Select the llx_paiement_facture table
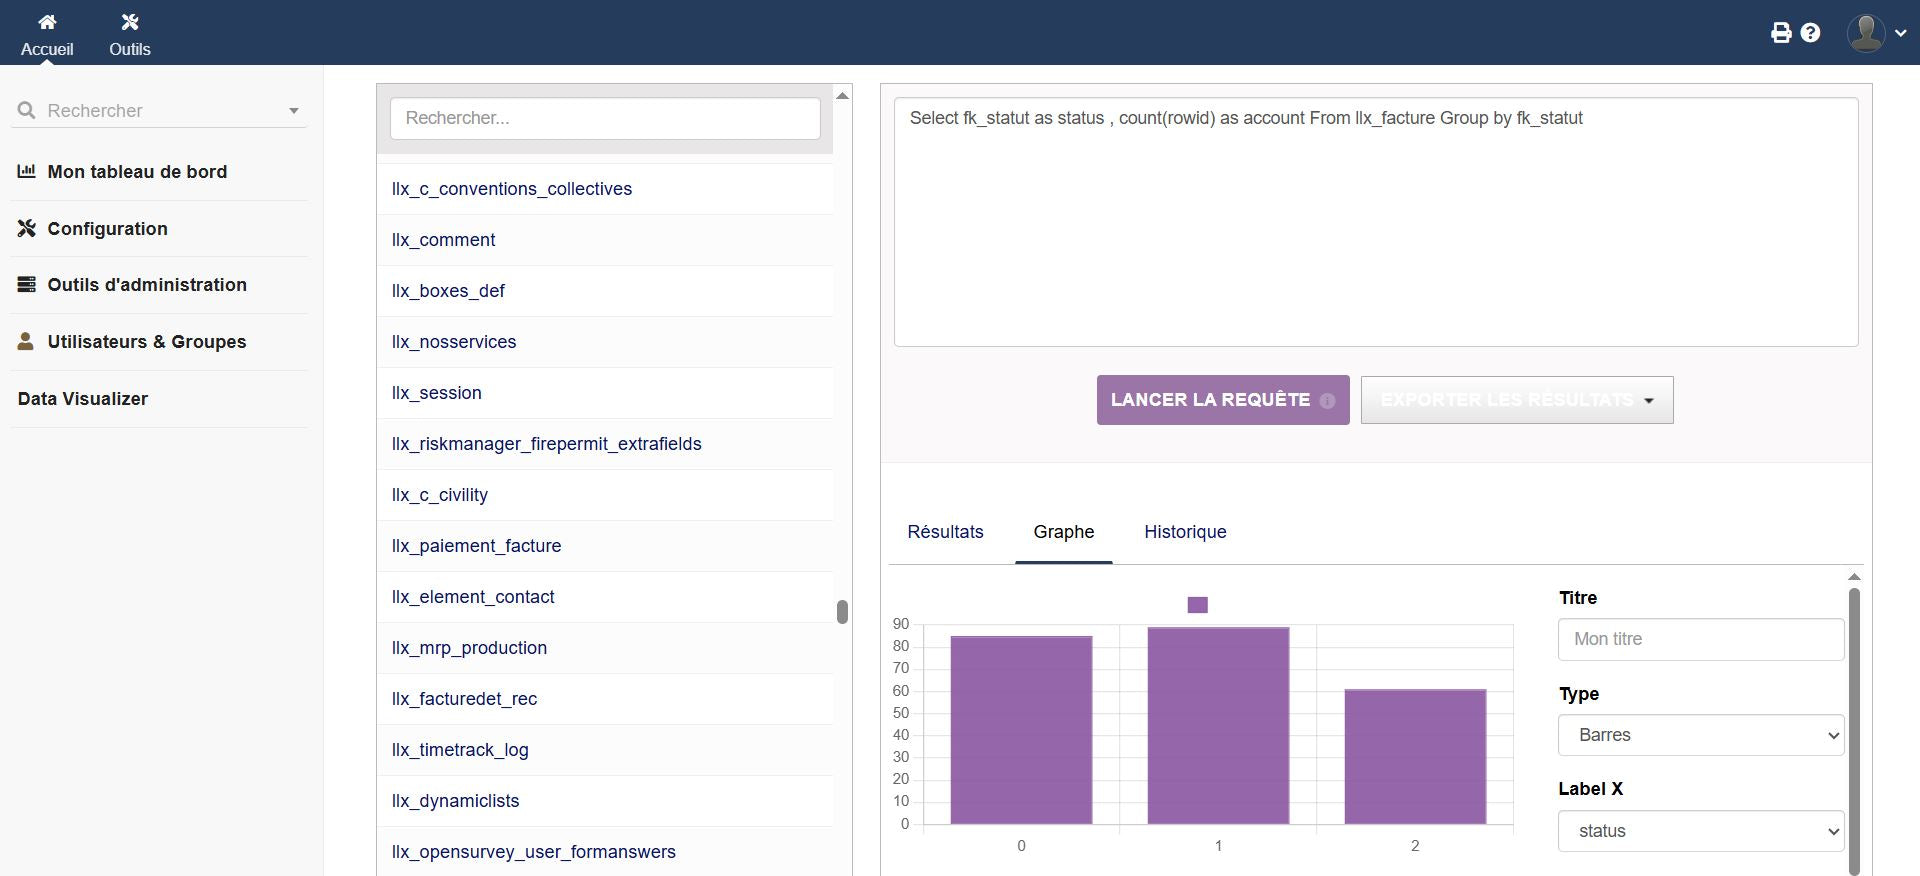This screenshot has height=876, width=1920. tap(476, 546)
